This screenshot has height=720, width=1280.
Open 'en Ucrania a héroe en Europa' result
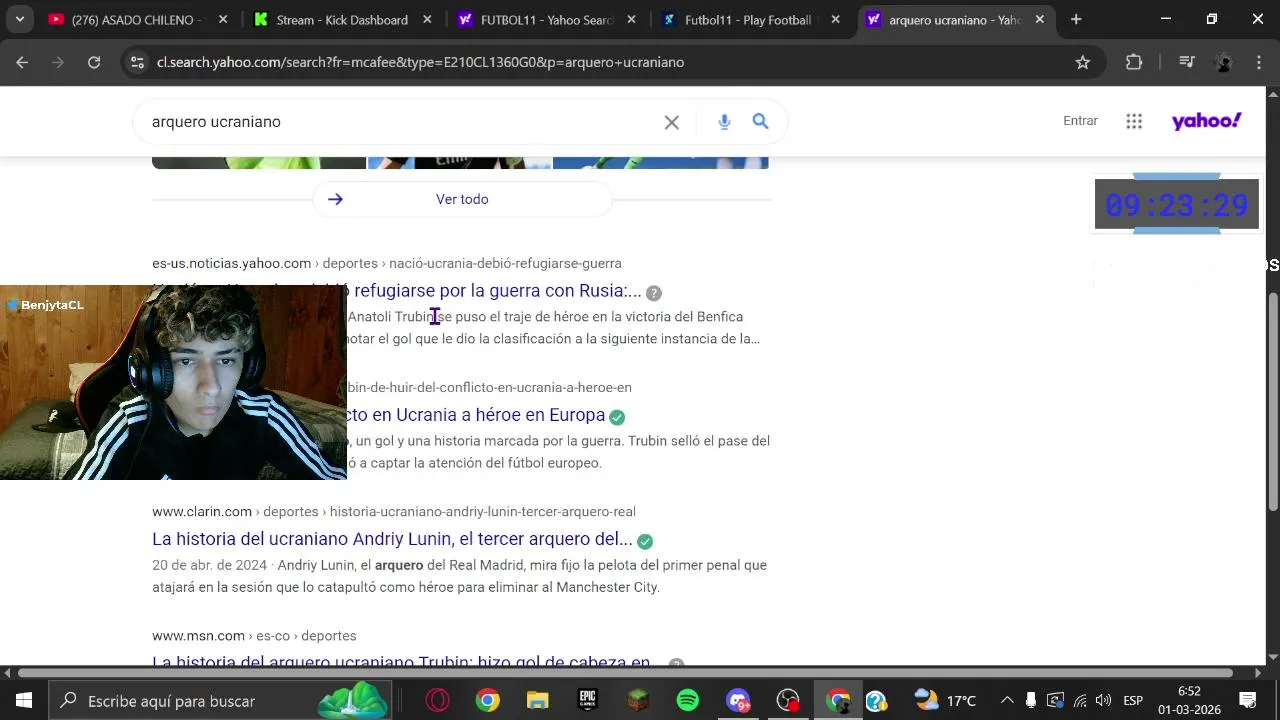coord(476,415)
